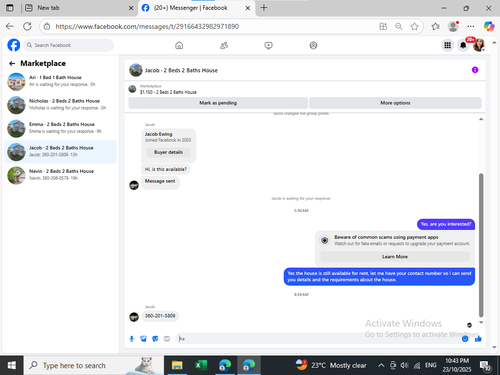Send a thumbs up like
This screenshot has height=375, width=500.
[478, 339]
